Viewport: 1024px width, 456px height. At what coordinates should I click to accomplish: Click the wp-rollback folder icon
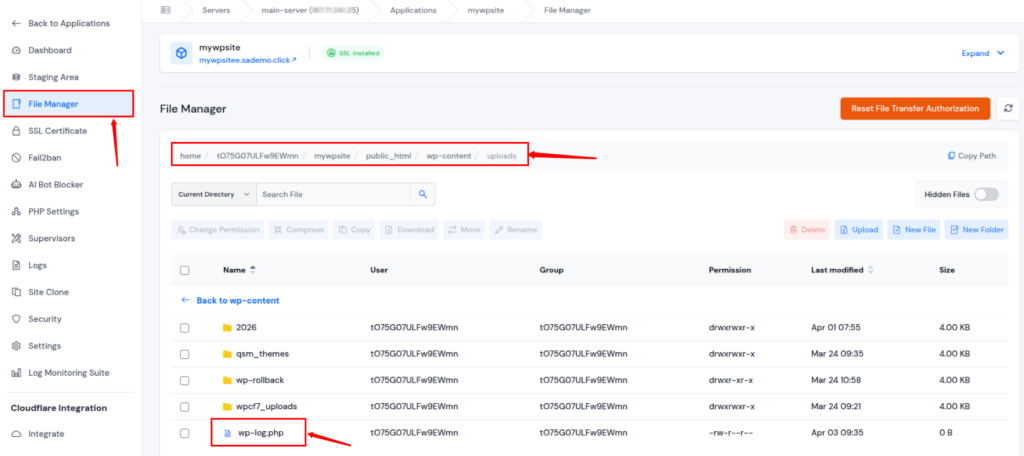(227, 380)
